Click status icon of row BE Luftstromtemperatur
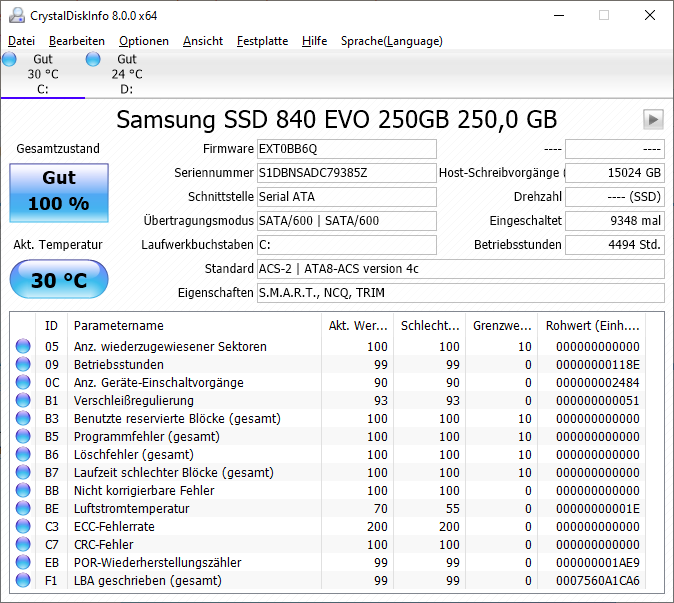This screenshot has height=603, width=674. 23,508
